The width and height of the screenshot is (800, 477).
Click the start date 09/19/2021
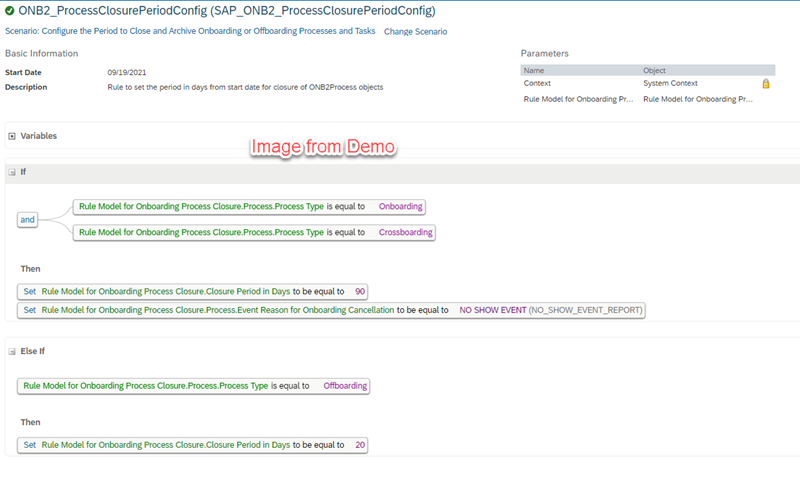pyautogui.click(x=127, y=72)
